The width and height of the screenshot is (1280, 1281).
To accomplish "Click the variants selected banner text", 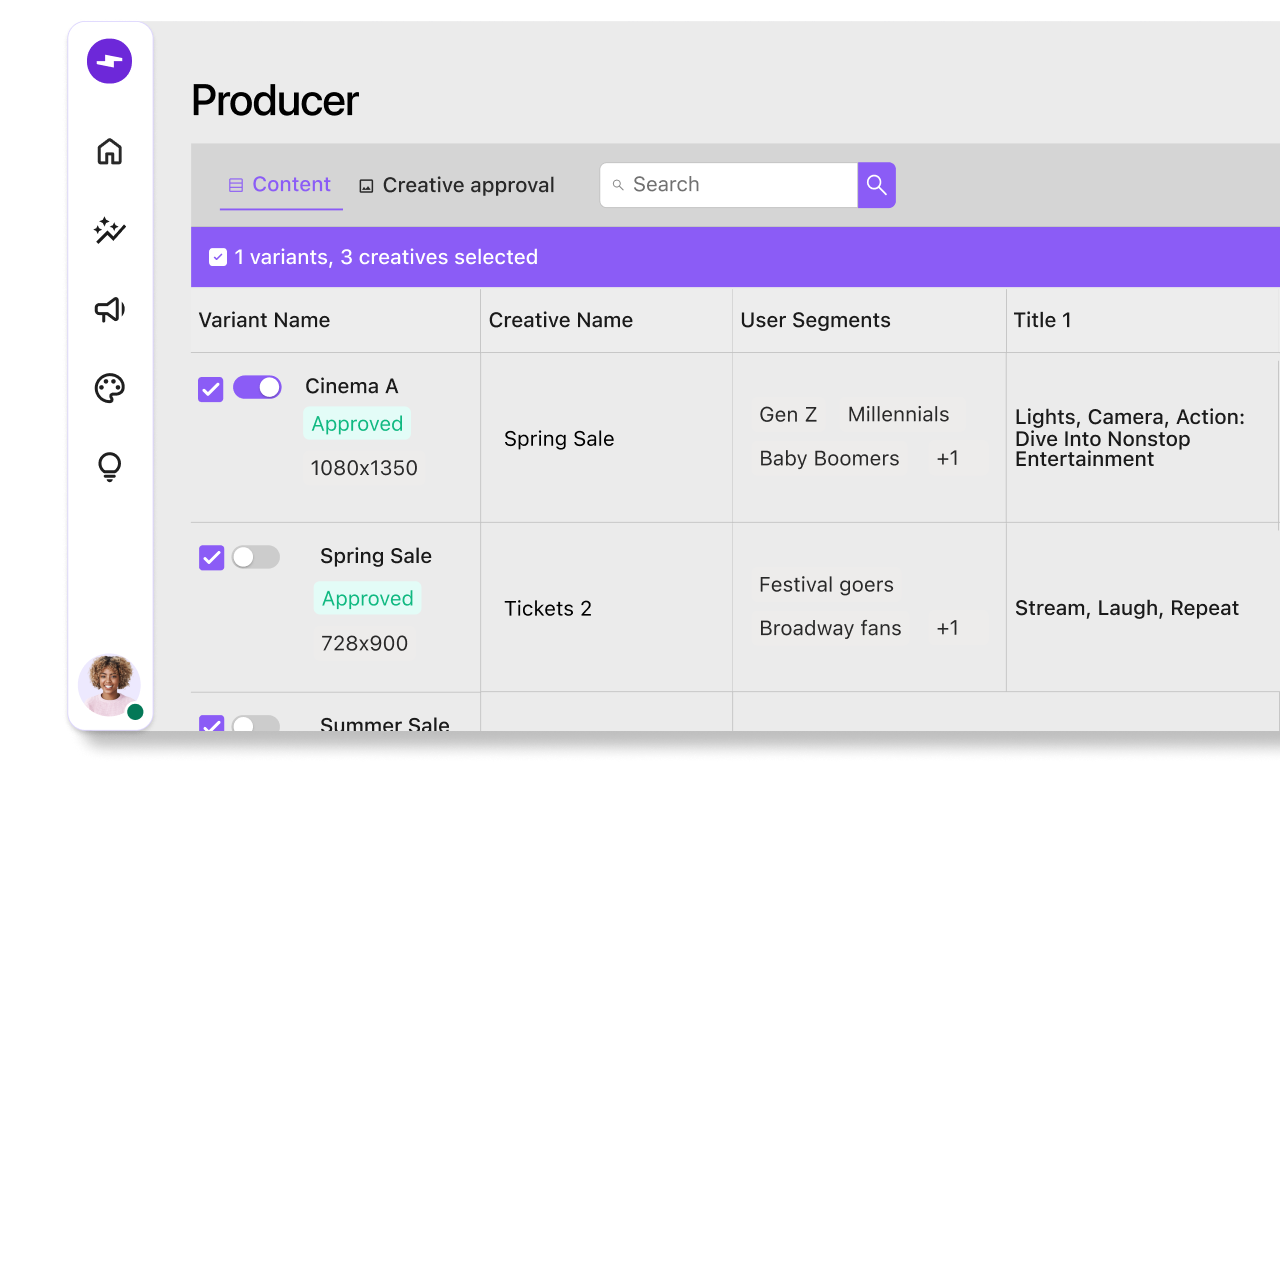I will [386, 257].
